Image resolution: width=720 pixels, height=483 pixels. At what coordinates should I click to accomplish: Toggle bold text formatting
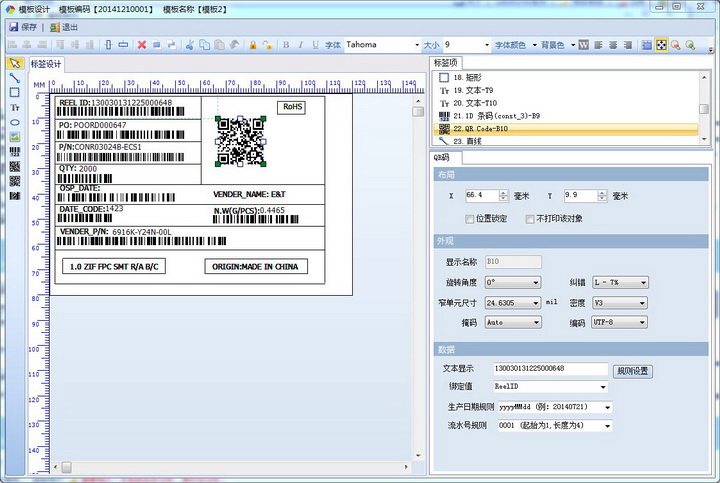[286, 45]
